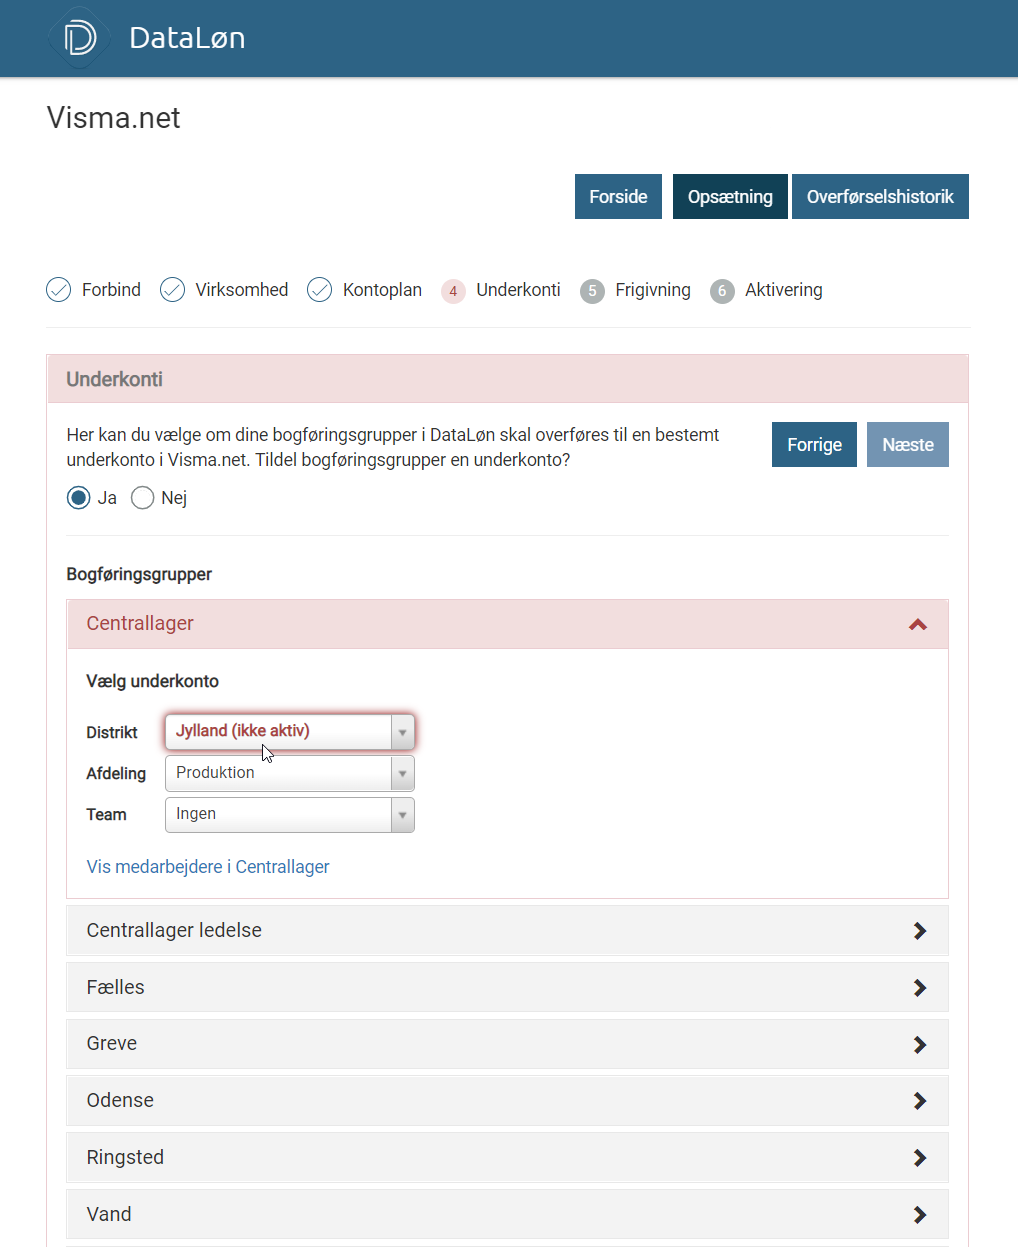The height and width of the screenshot is (1247, 1018).
Task: Go to the Forside tab
Action: 618,197
